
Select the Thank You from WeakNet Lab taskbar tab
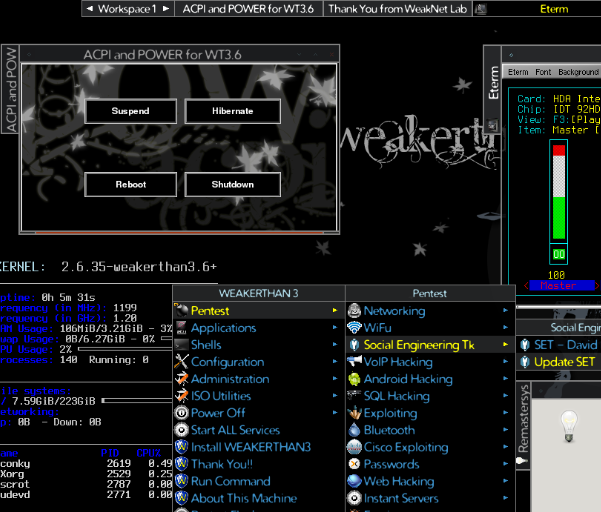tap(397, 9)
